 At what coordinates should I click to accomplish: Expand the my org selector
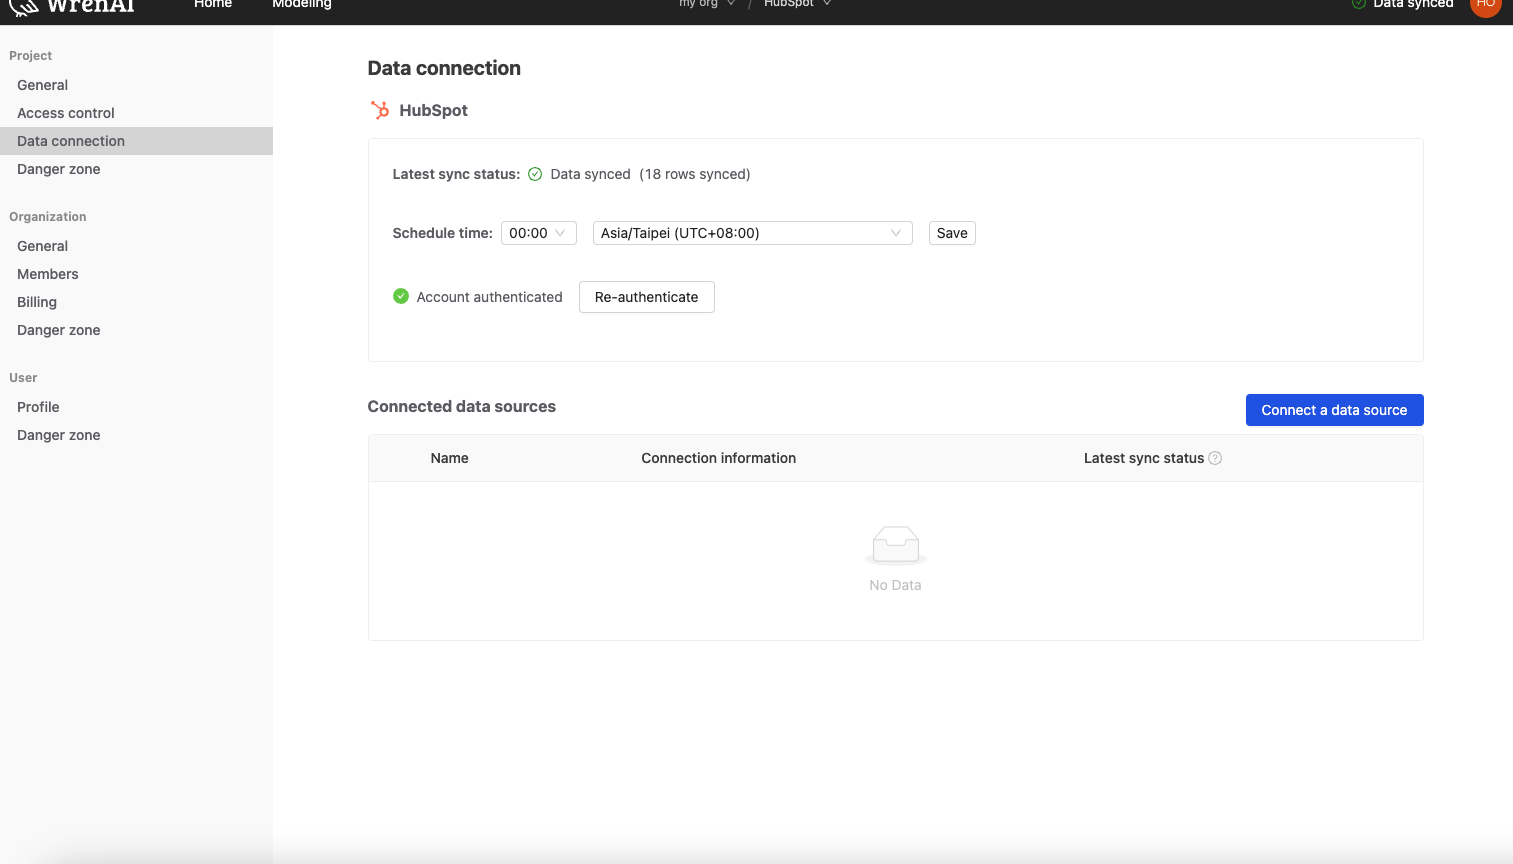tap(707, 4)
